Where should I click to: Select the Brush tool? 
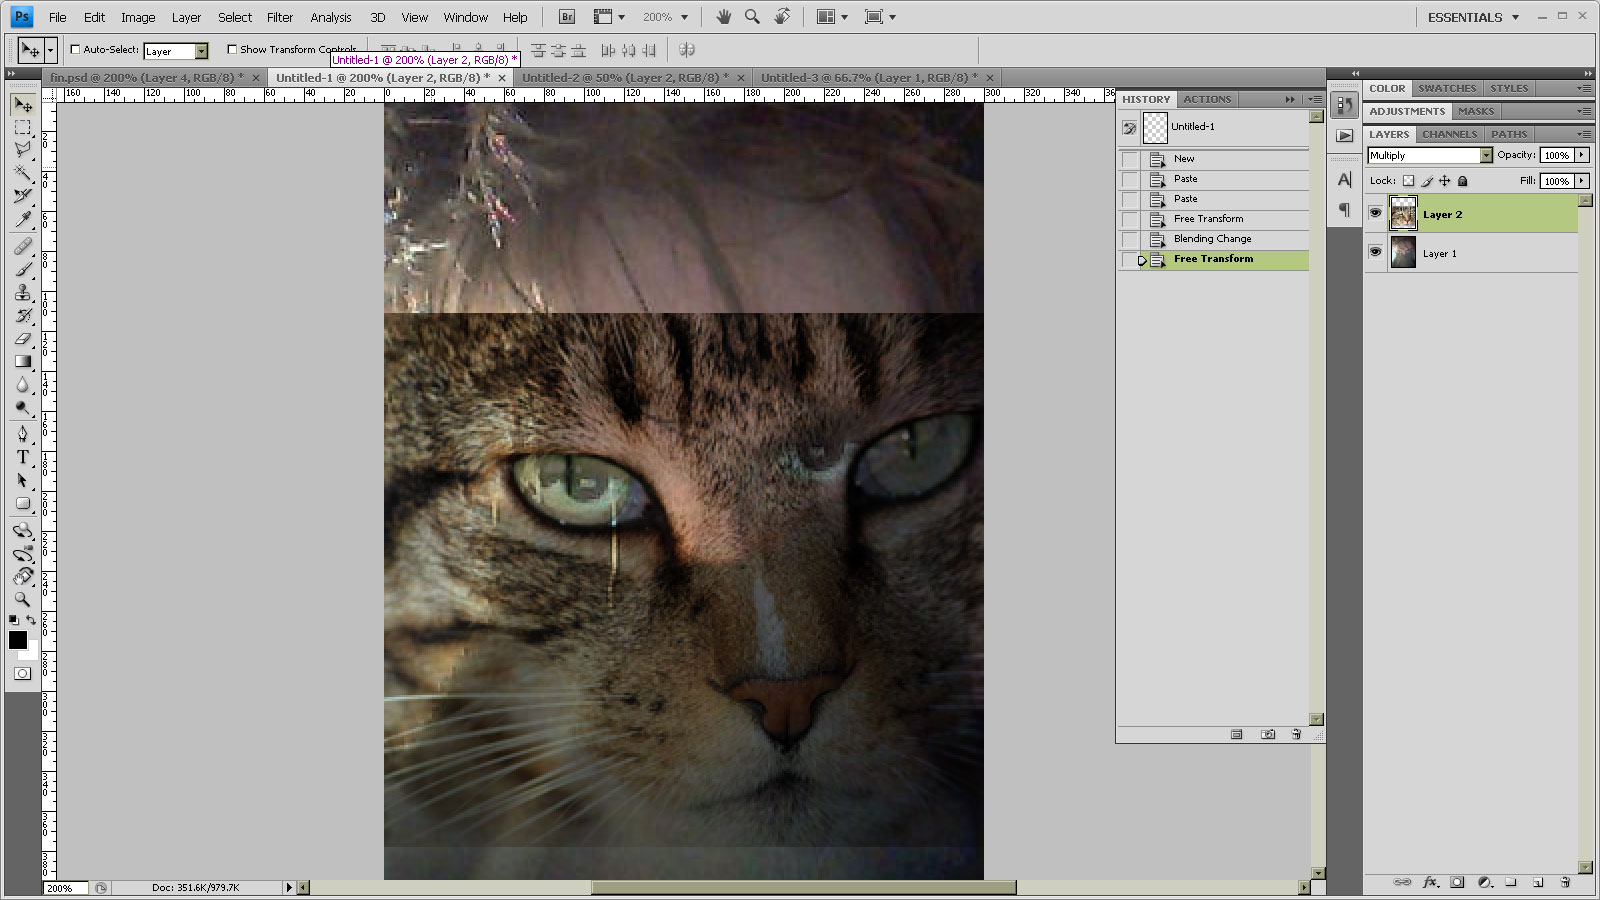(23, 269)
